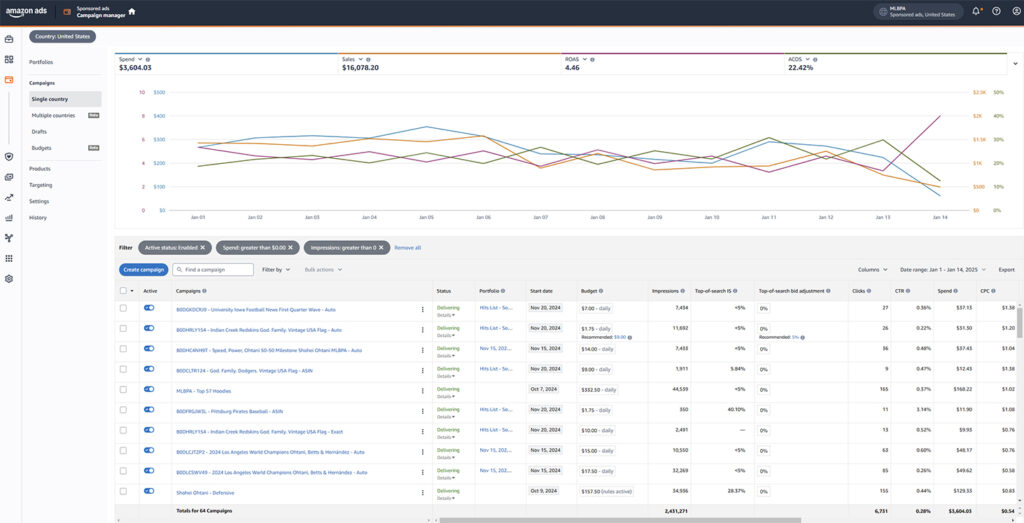
Task: Open Targeting in the side navigation
Action: tap(40, 185)
